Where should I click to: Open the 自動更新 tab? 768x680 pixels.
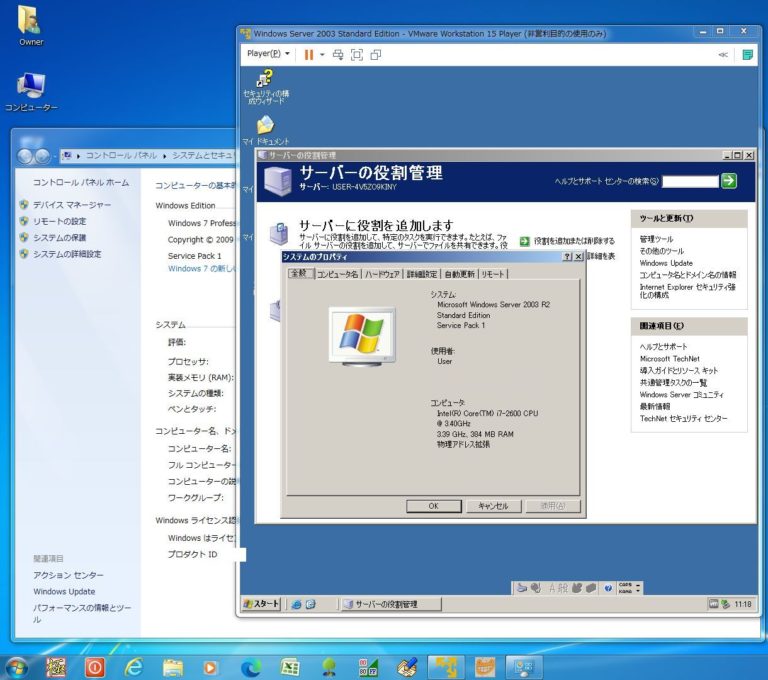tap(459, 274)
